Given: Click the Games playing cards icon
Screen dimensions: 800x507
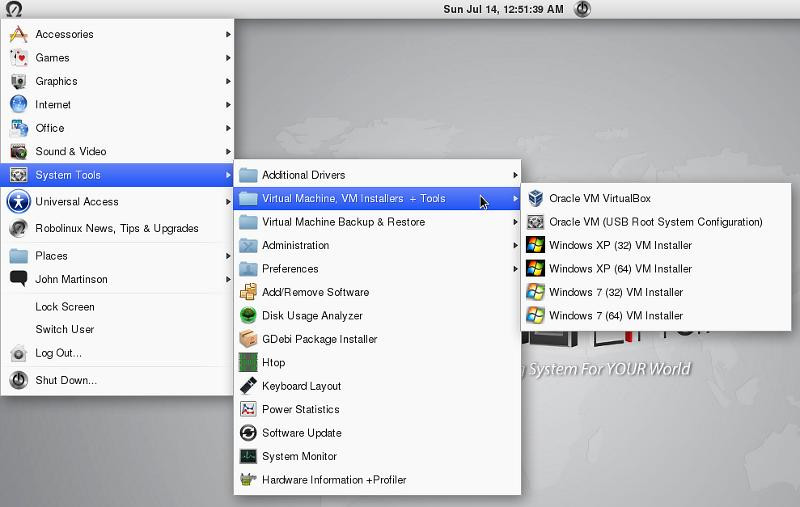Looking at the screenshot, I should (18, 58).
